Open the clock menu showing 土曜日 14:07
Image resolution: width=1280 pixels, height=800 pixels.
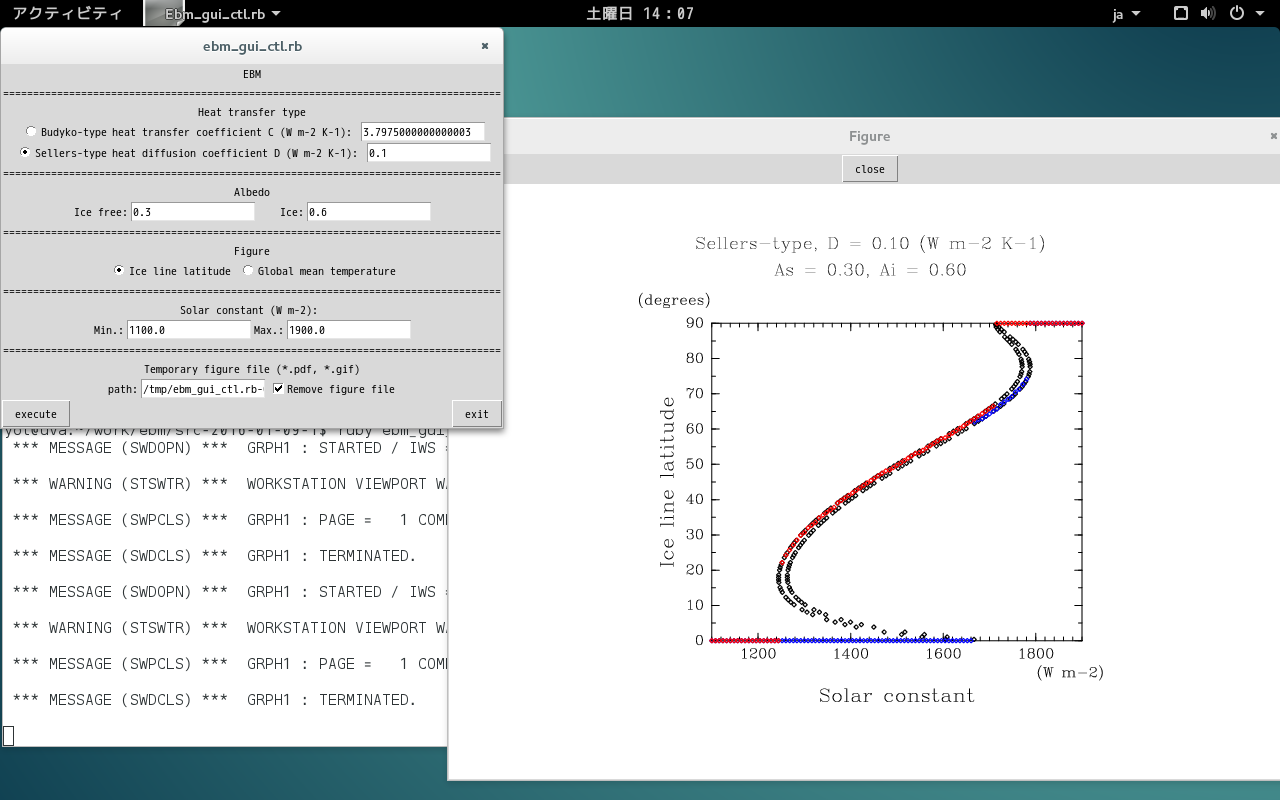pyautogui.click(x=639, y=14)
